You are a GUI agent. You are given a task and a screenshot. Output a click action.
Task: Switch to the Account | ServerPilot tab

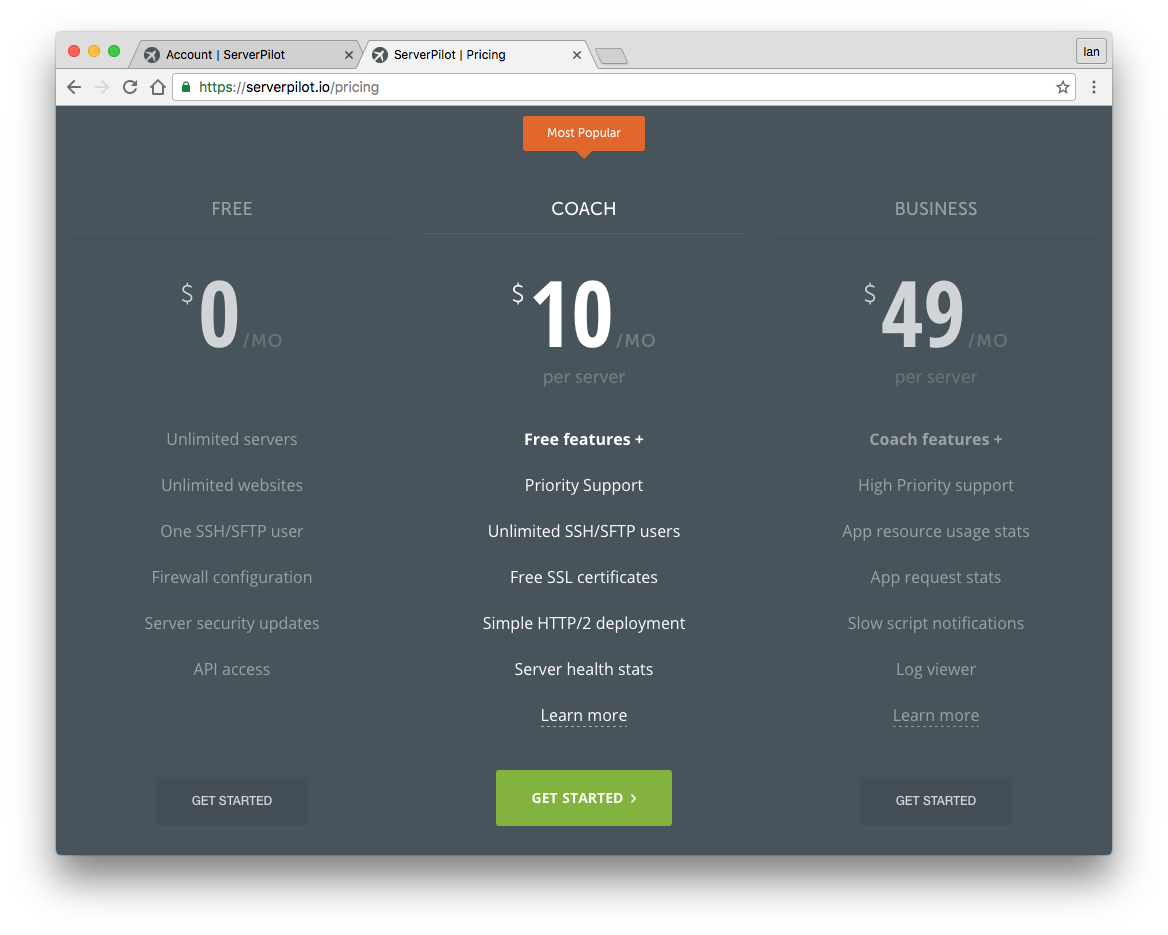pyautogui.click(x=244, y=55)
